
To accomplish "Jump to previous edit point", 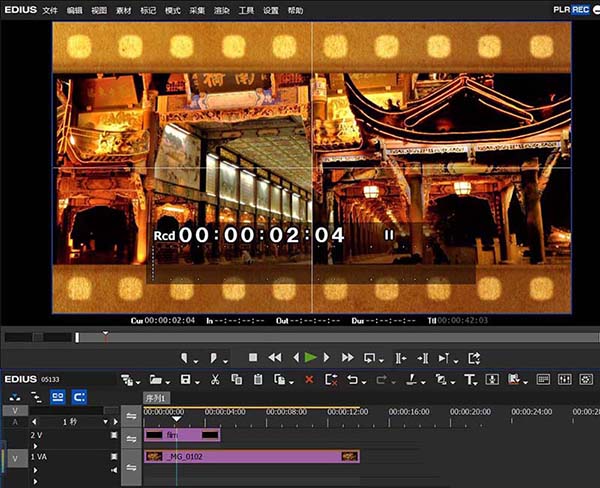I will tap(401, 358).
